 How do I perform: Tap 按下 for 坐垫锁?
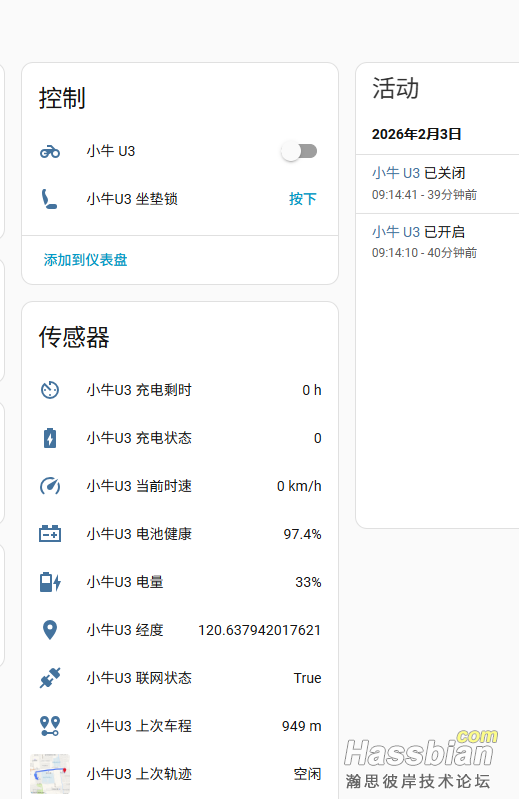tap(303, 199)
